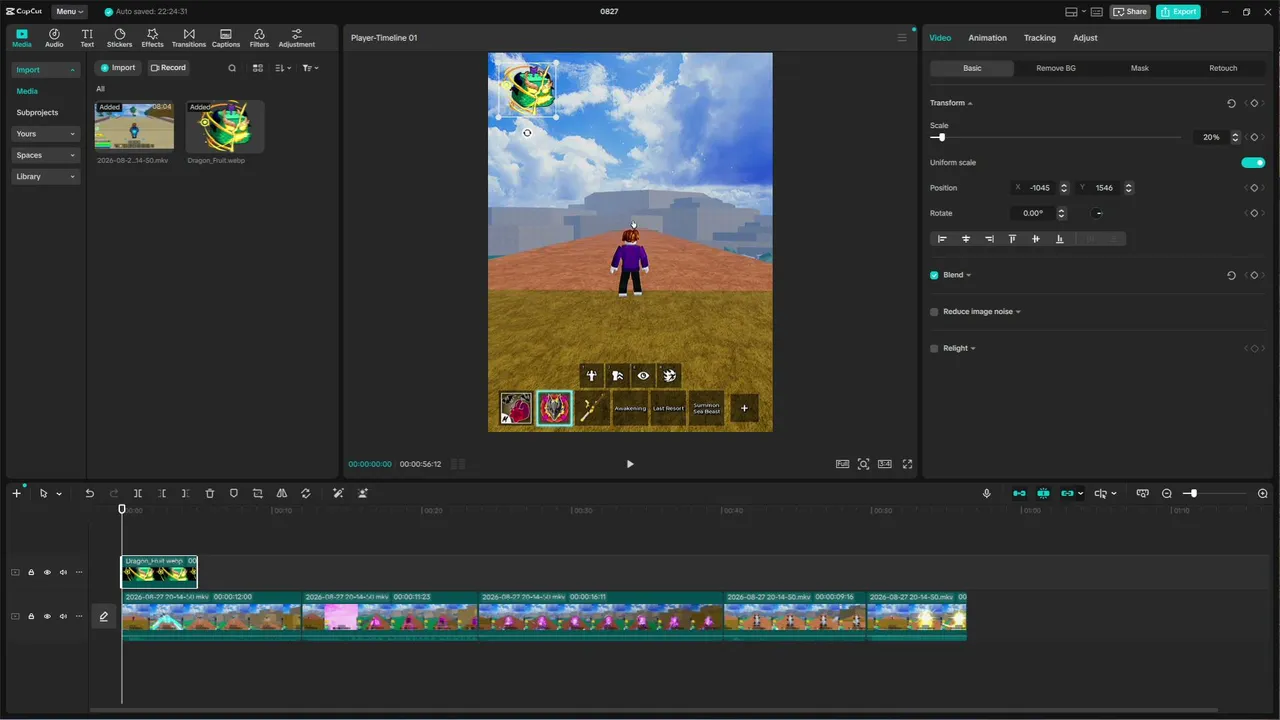Click the pencil cover edit icon on main track

tap(103, 616)
